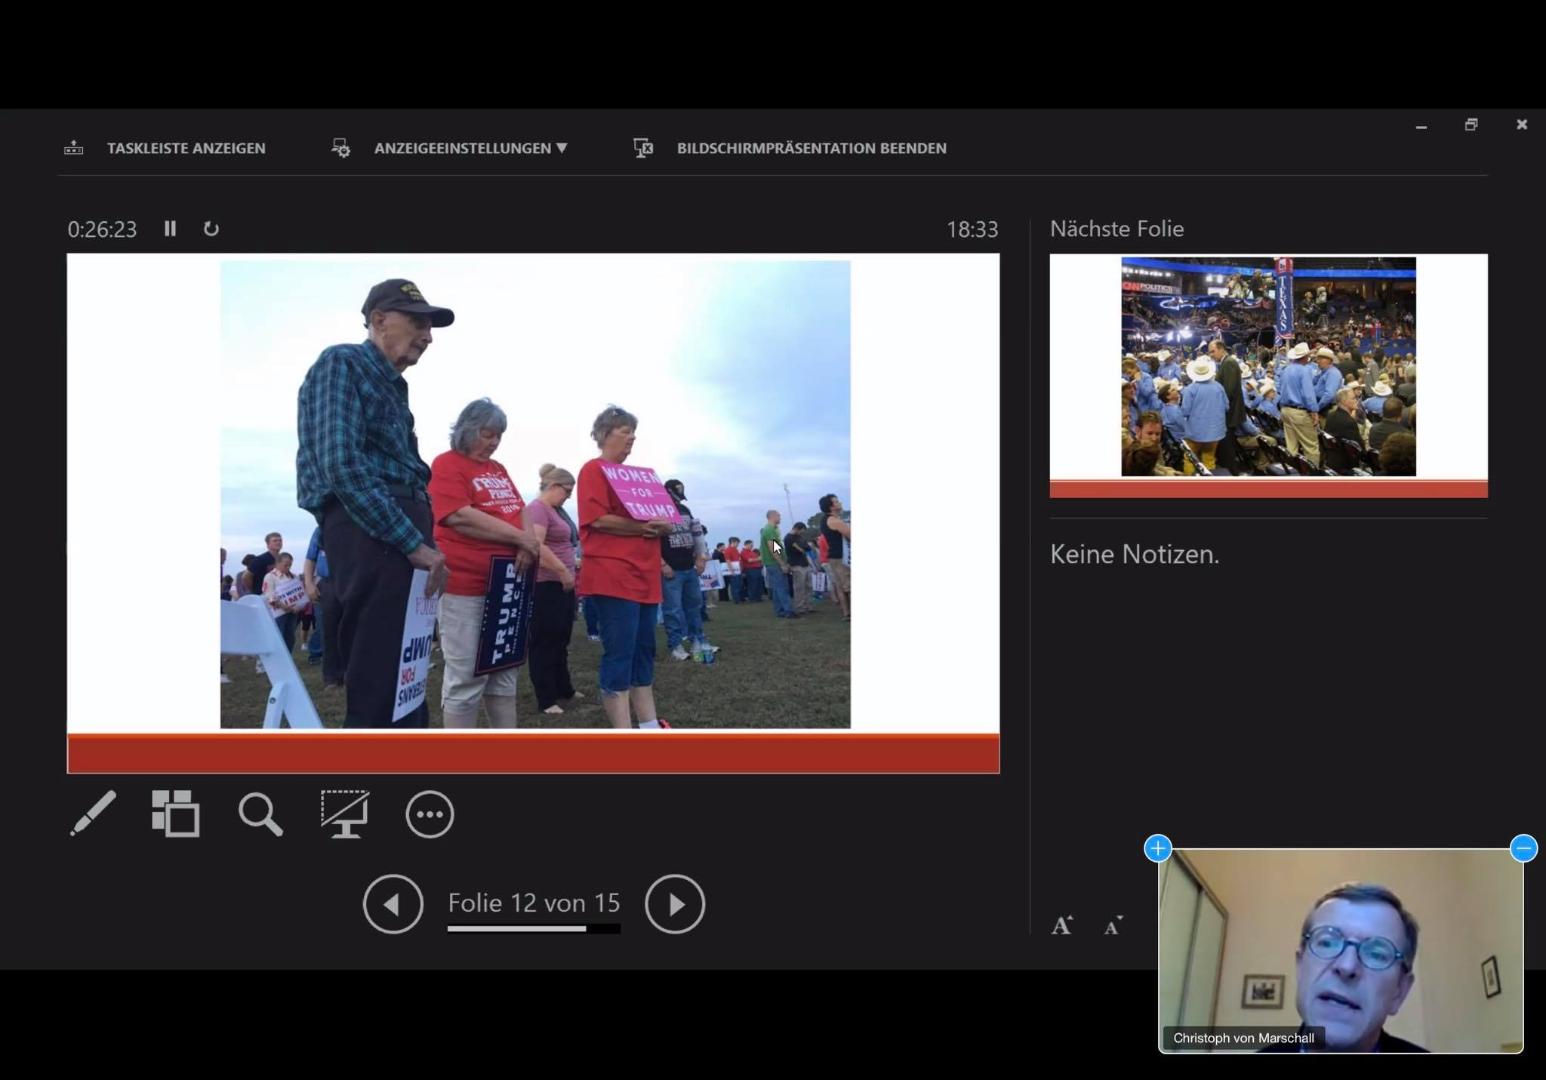The width and height of the screenshot is (1546, 1080).
Task: Click the Folie 12 von 15 label
Action: (533, 903)
